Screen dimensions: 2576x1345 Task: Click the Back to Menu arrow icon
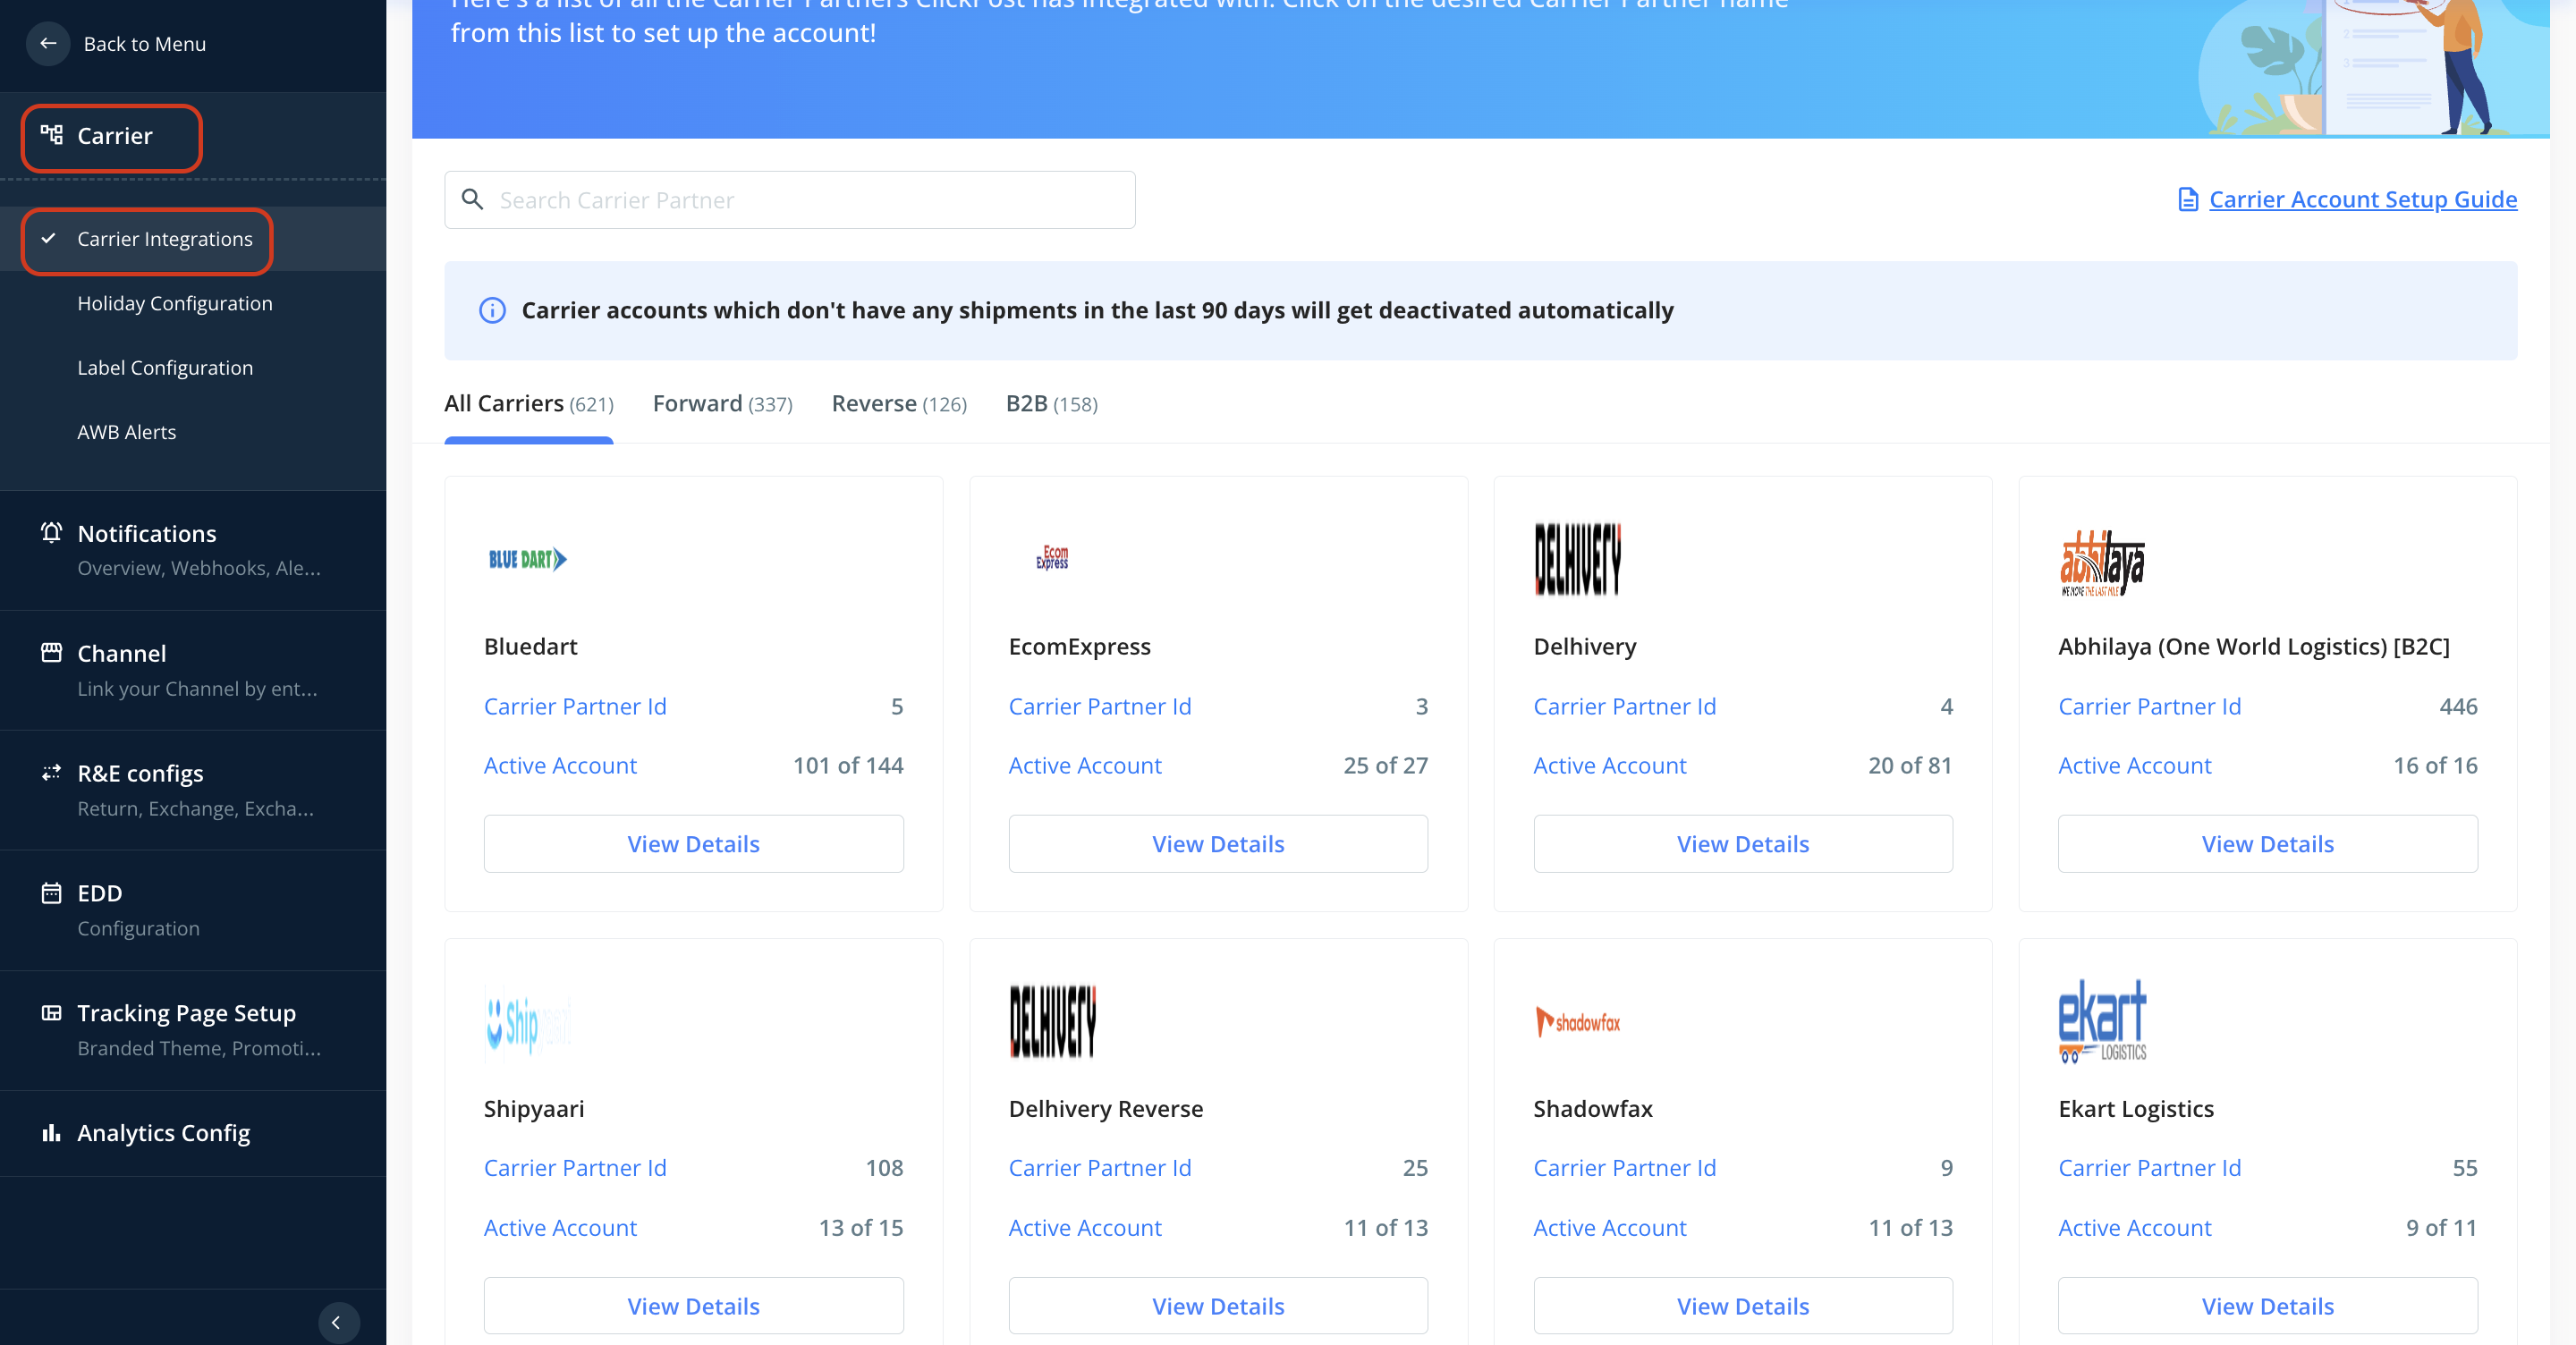point(48,43)
